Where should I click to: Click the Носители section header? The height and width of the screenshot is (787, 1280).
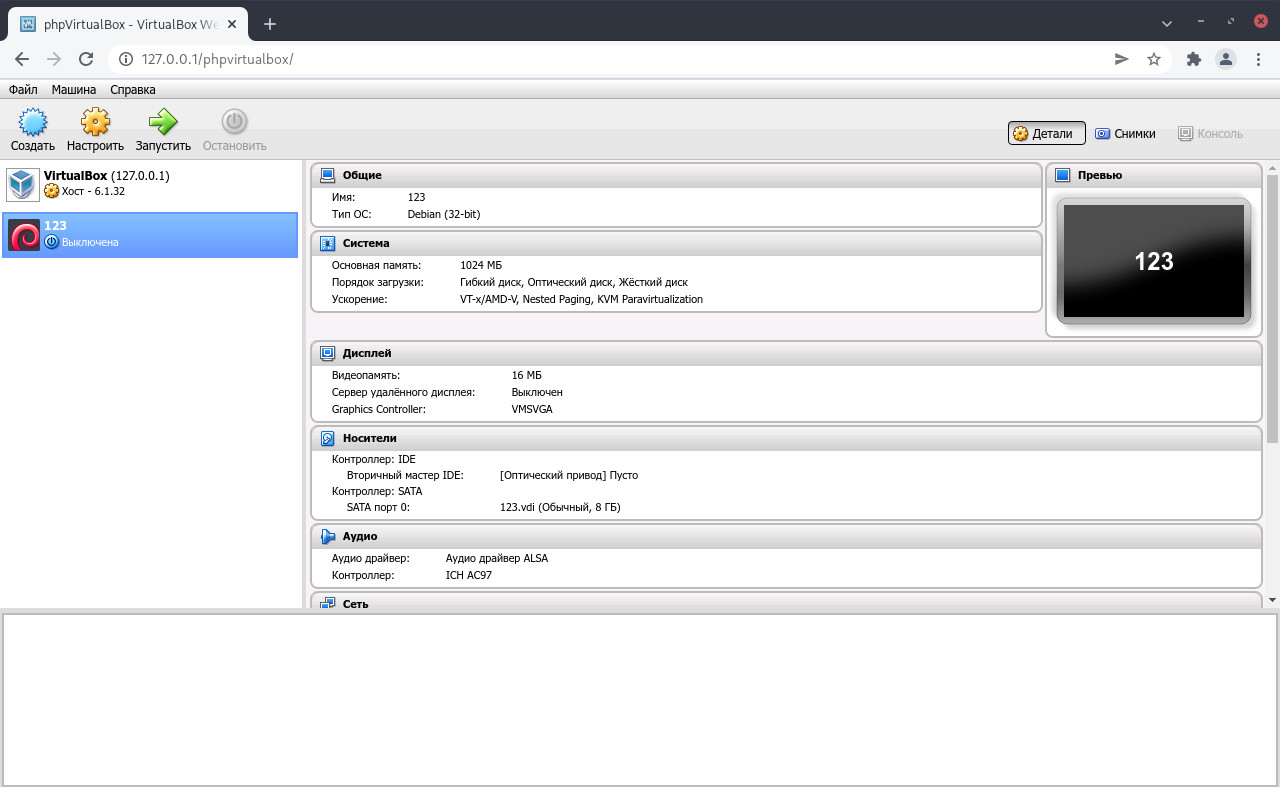pos(786,438)
